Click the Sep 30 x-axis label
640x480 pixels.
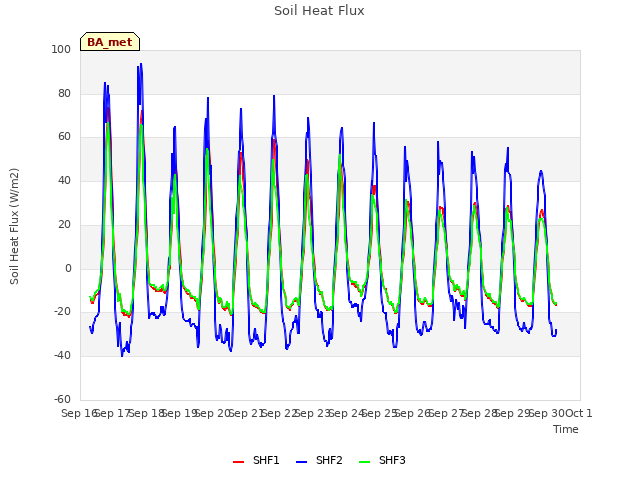(547, 413)
